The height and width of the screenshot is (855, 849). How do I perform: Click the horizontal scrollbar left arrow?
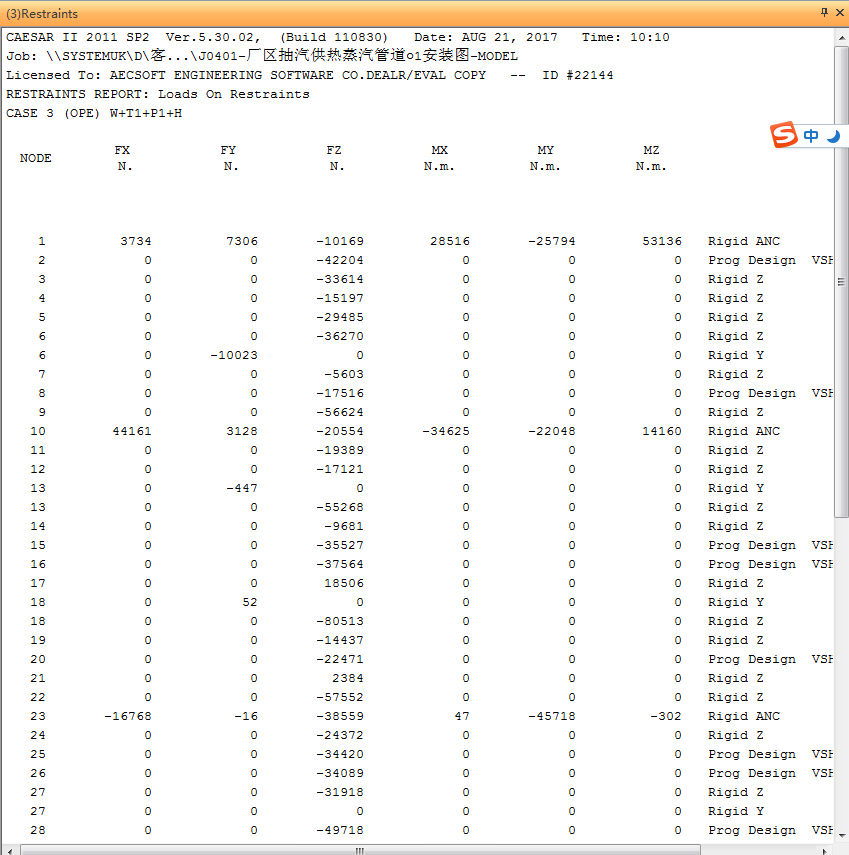[8, 849]
